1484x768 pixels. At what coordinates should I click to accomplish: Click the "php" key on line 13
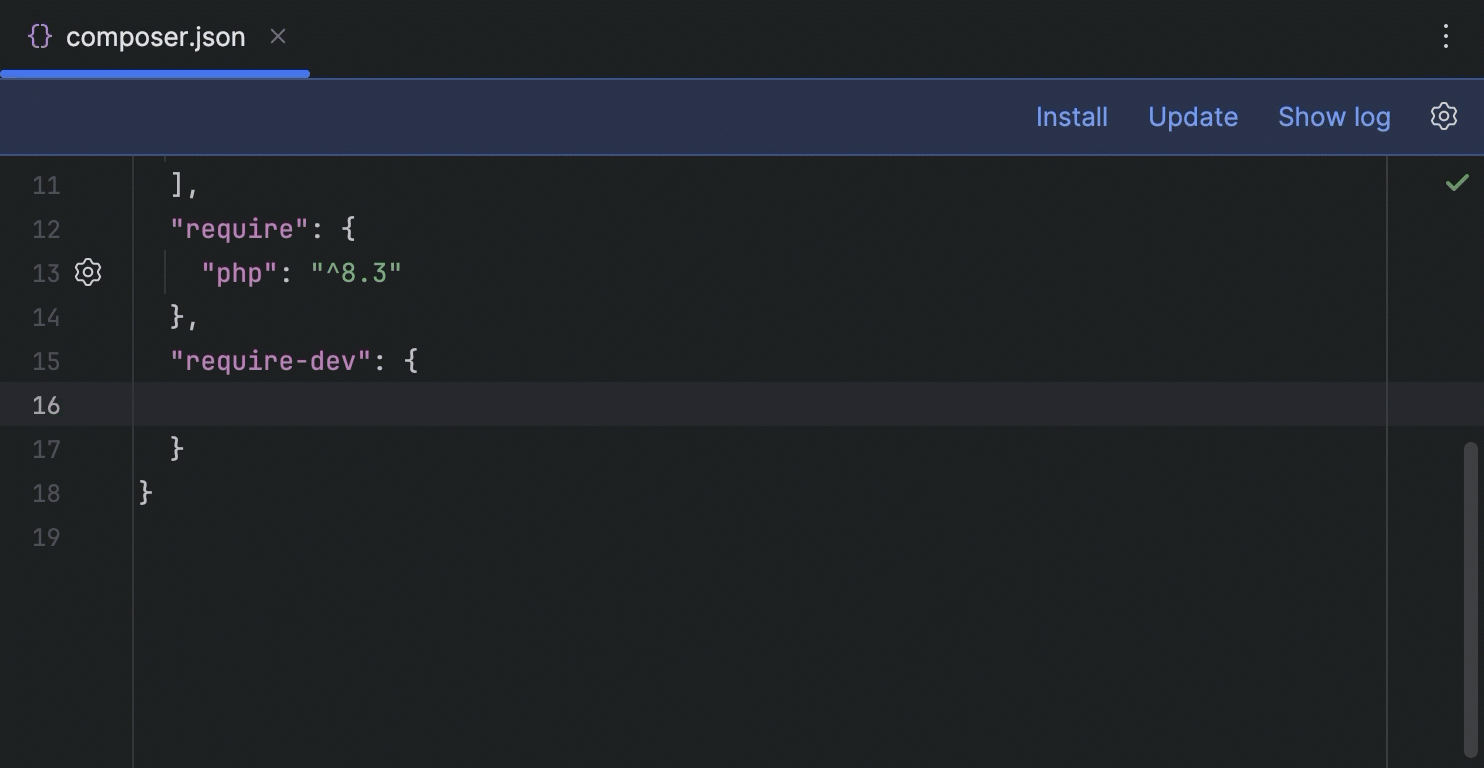(x=239, y=273)
